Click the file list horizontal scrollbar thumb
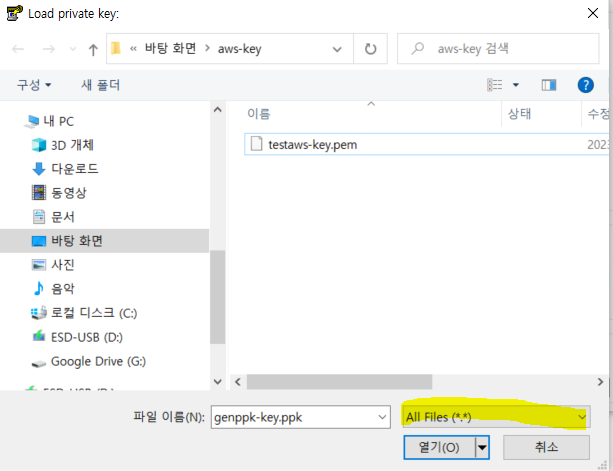The width and height of the screenshot is (613, 471). pyautogui.click(x=339, y=382)
